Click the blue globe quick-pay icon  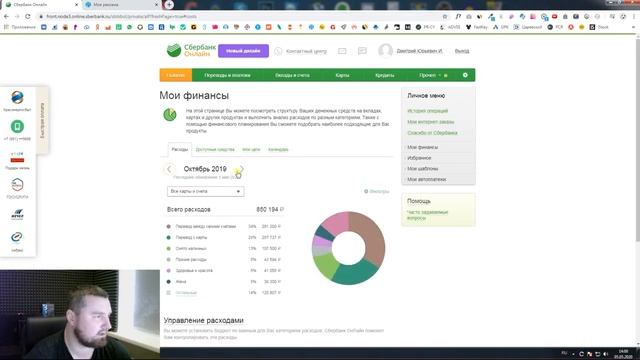pos(17,98)
